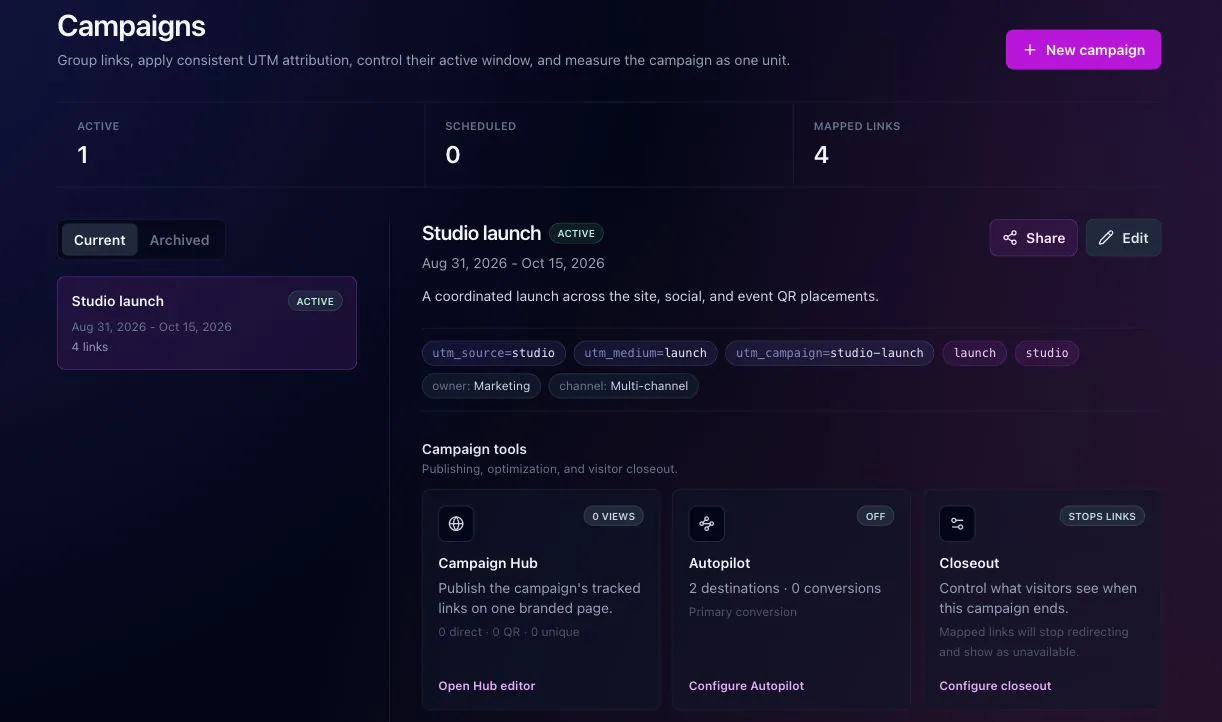1222x722 pixels.
Task: Click the 0 direct · 0 QR · 0 unique text
Action: coord(509,632)
